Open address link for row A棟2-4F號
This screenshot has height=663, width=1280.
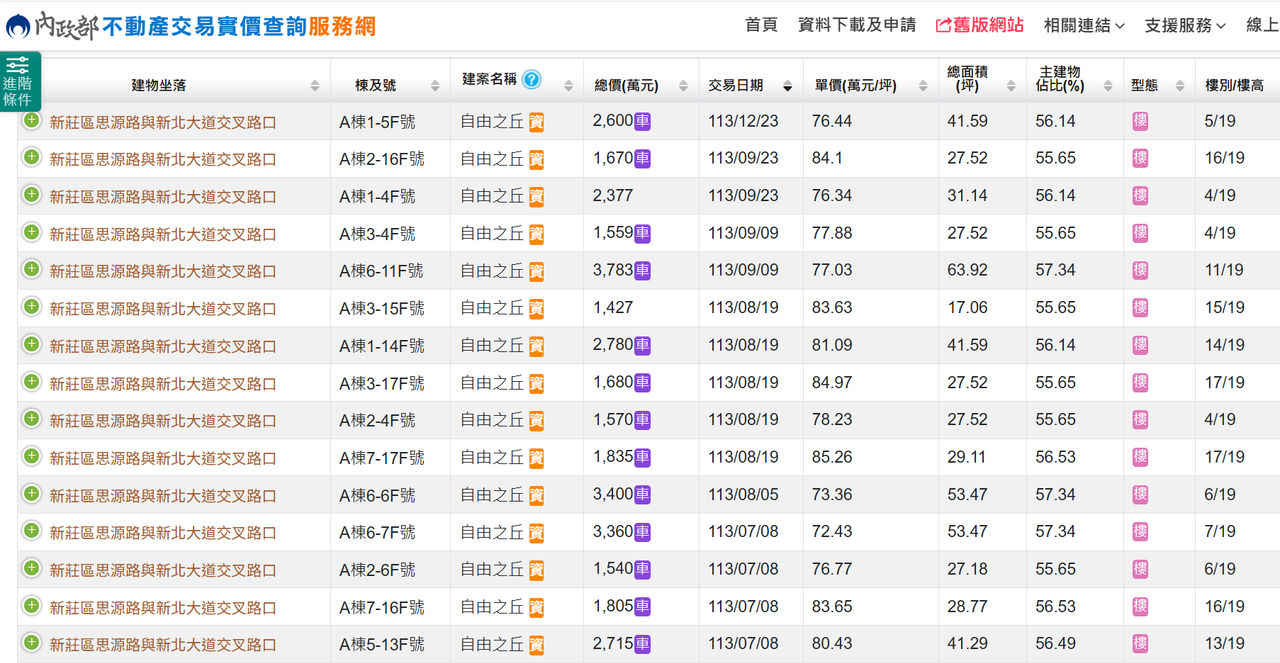click(163, 421)
